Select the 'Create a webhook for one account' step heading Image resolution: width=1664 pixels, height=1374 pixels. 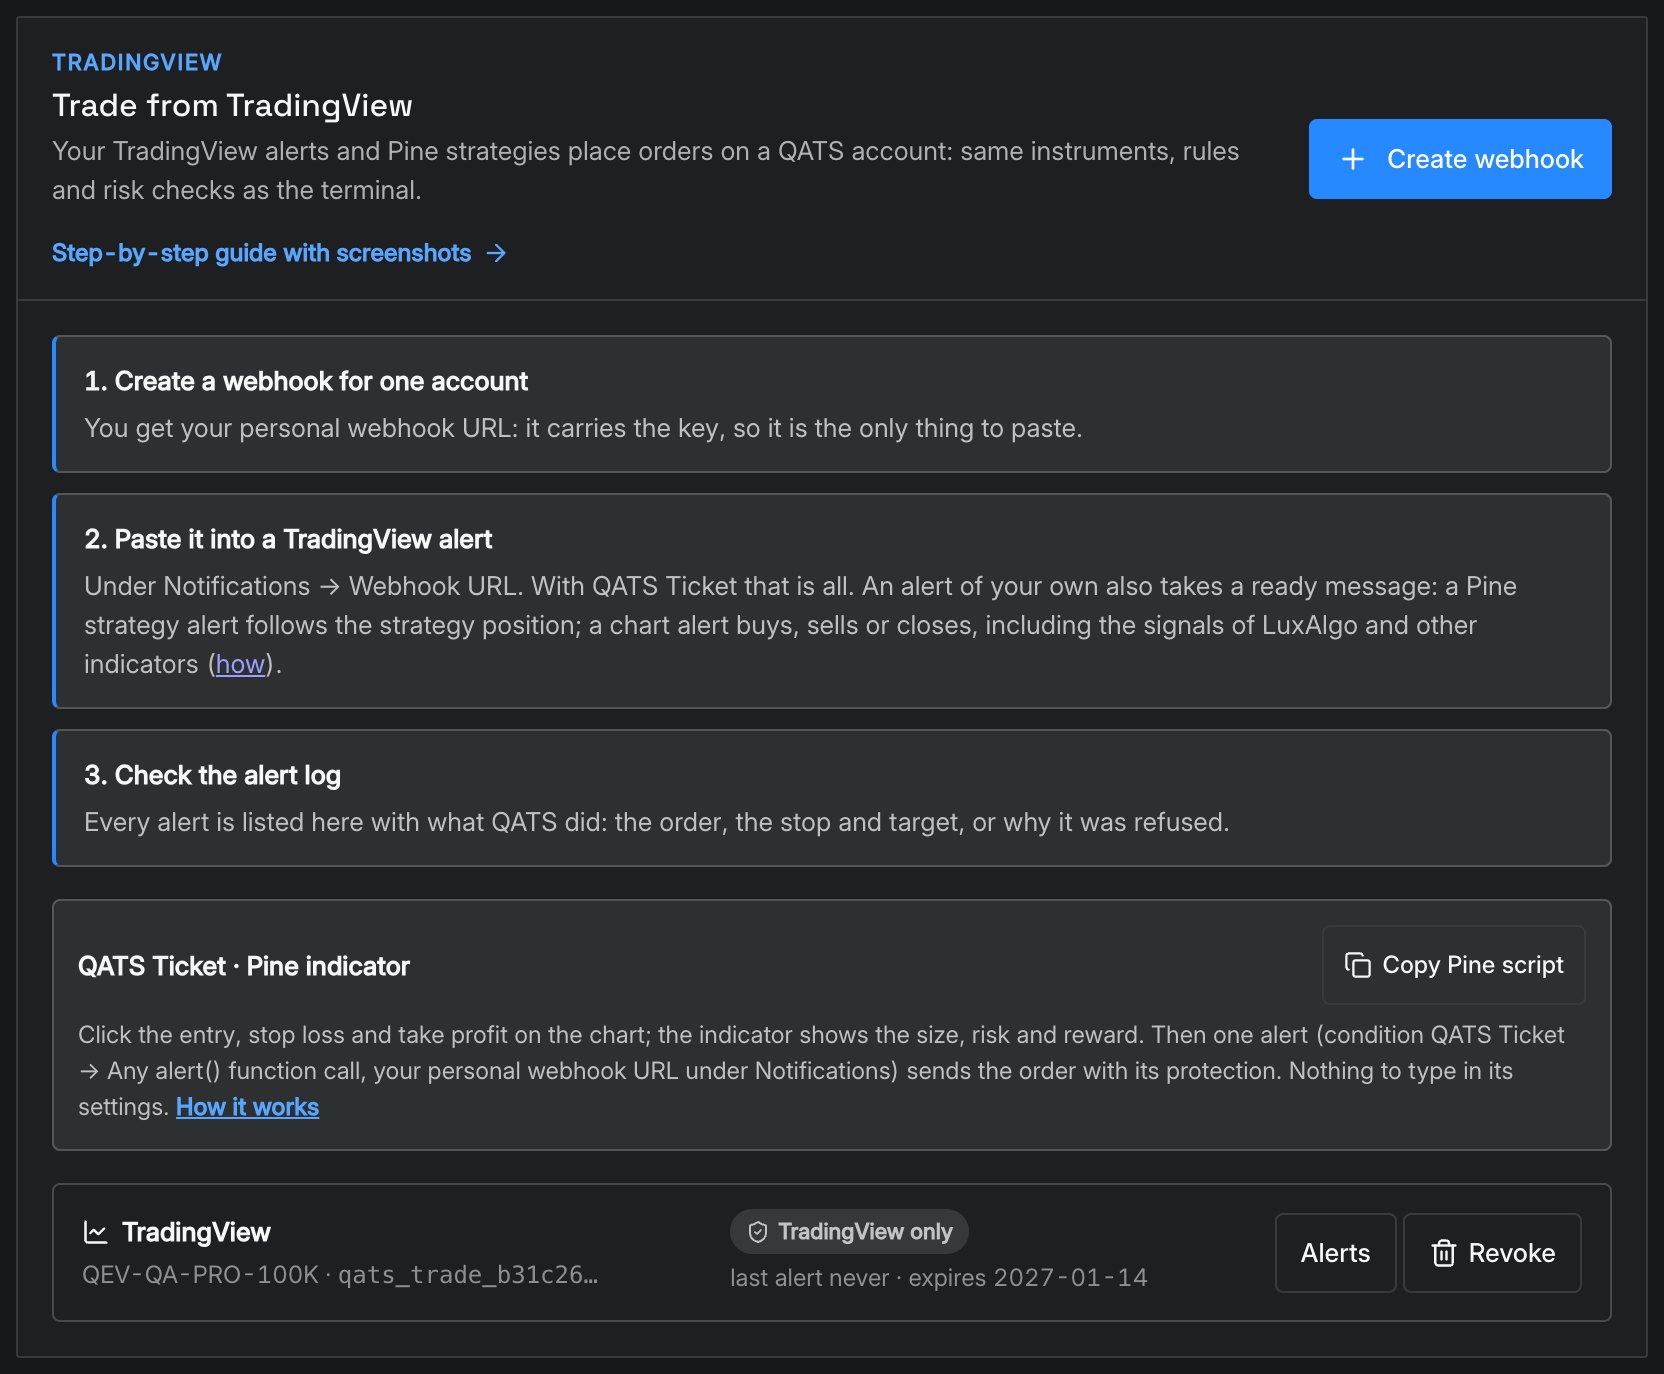pos(306,381)
